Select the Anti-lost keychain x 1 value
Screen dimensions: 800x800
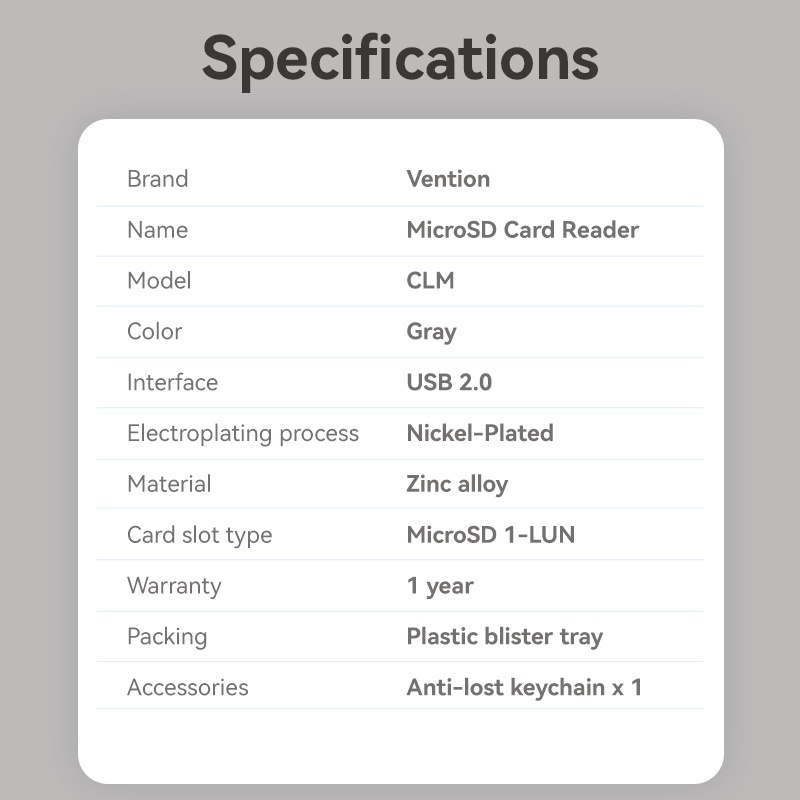coord(523,688)
